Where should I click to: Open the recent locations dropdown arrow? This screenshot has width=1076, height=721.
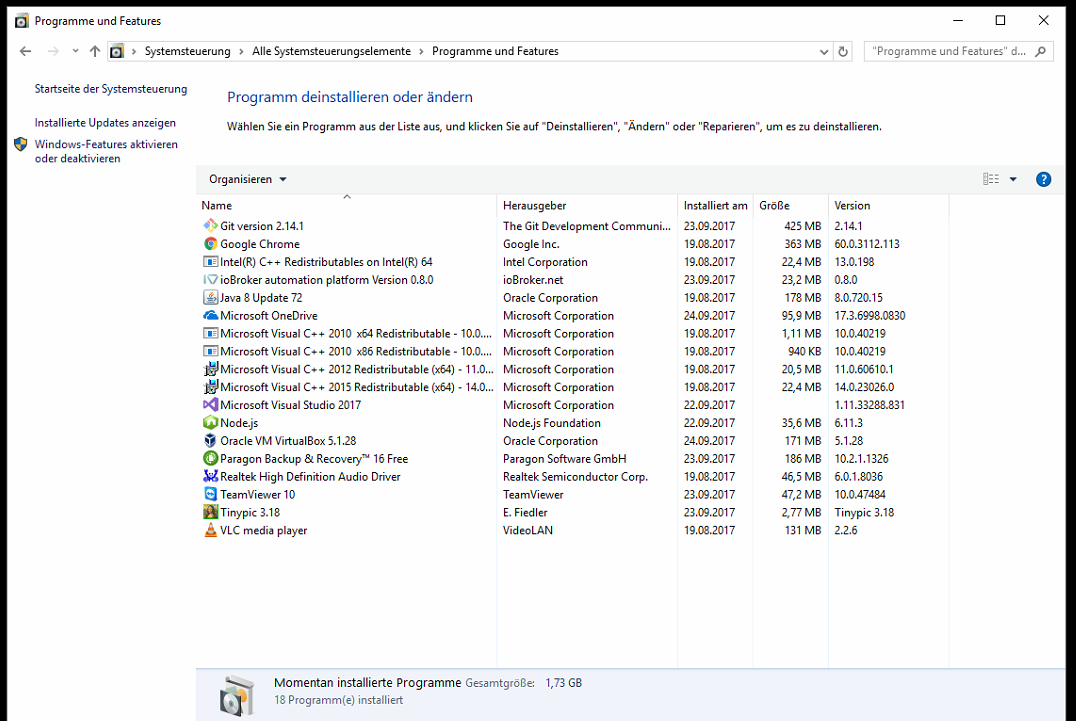75,51
